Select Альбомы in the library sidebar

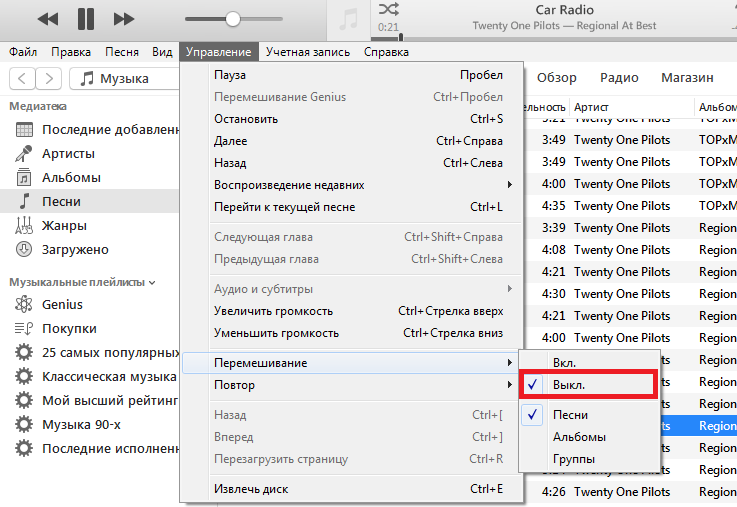click(x=90, y=178)
